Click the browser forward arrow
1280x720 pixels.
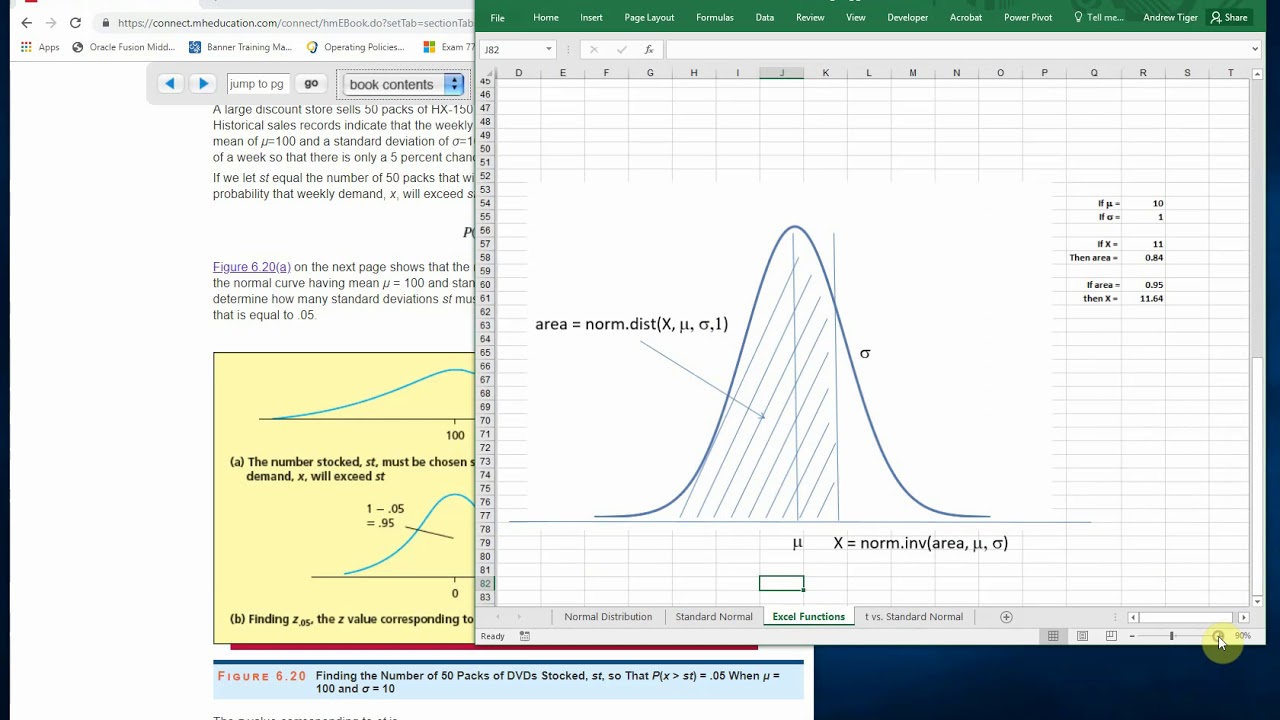(51, 22)
